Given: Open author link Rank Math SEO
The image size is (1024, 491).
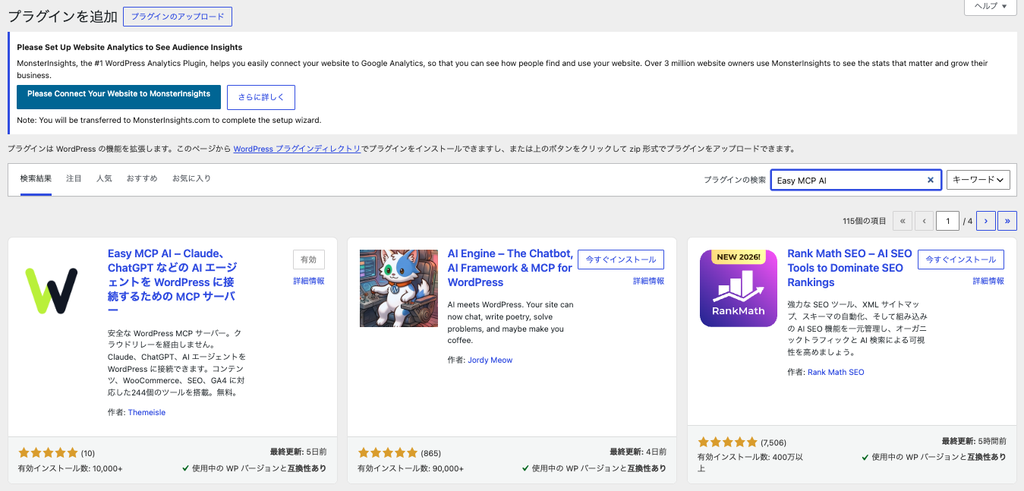Looking at the screenshot, I should point(836,372).
